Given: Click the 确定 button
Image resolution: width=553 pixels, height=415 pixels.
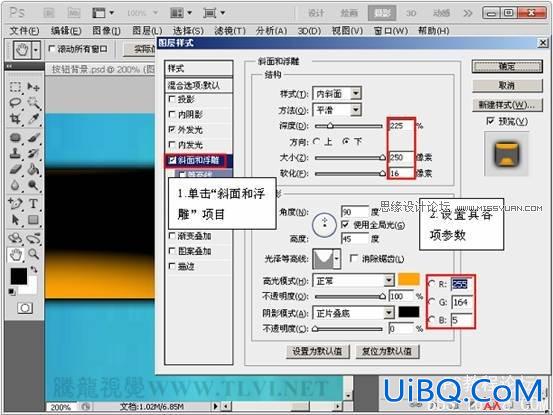Looking at the screenshot, I should pos(507,66).
